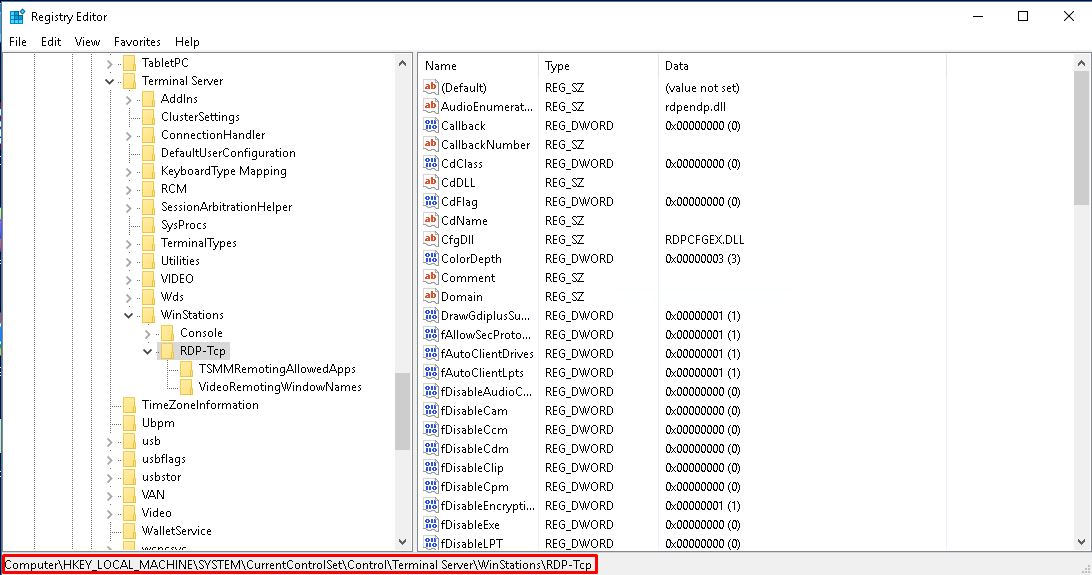This screenshot has width=1092, height=575.
Task: Click the Registry Editor app icon in title bar
Action: point(17,16)
